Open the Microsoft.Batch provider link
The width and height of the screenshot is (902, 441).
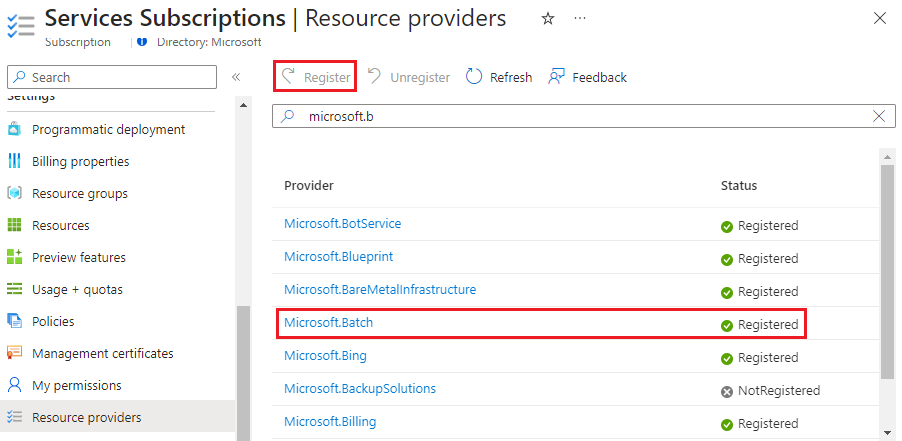[x=328, y=323]
